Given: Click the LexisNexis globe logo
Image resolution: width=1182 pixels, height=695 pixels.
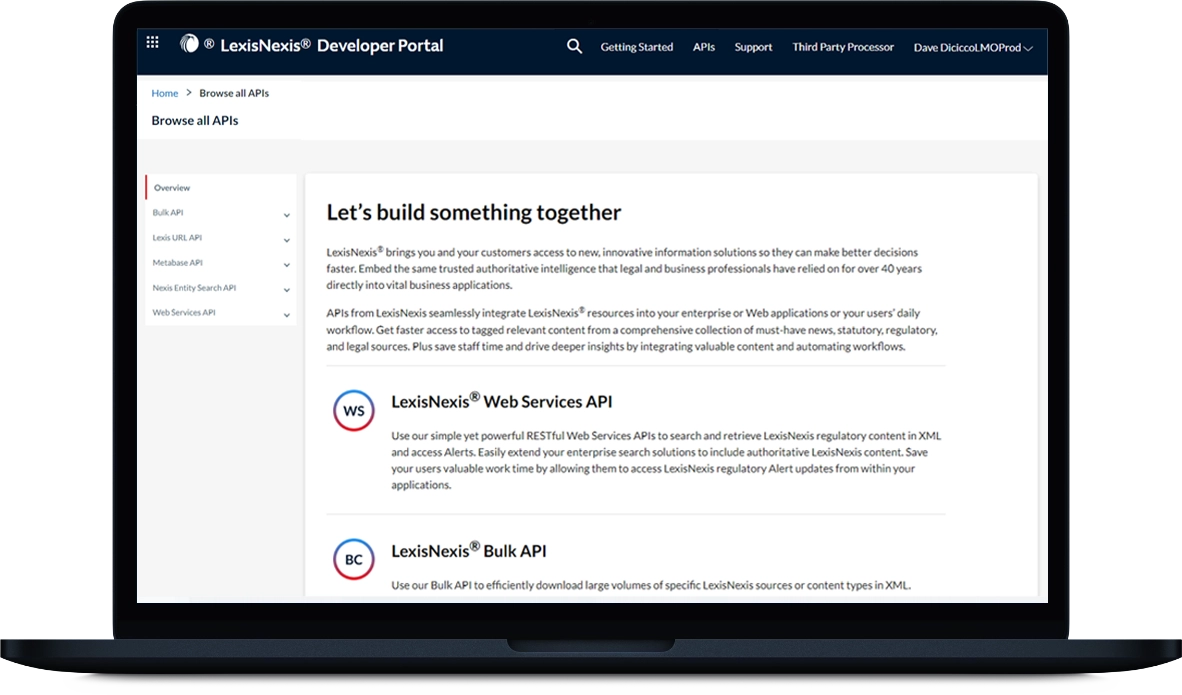Looking at the screenshot, I should [x=189, y=44].
